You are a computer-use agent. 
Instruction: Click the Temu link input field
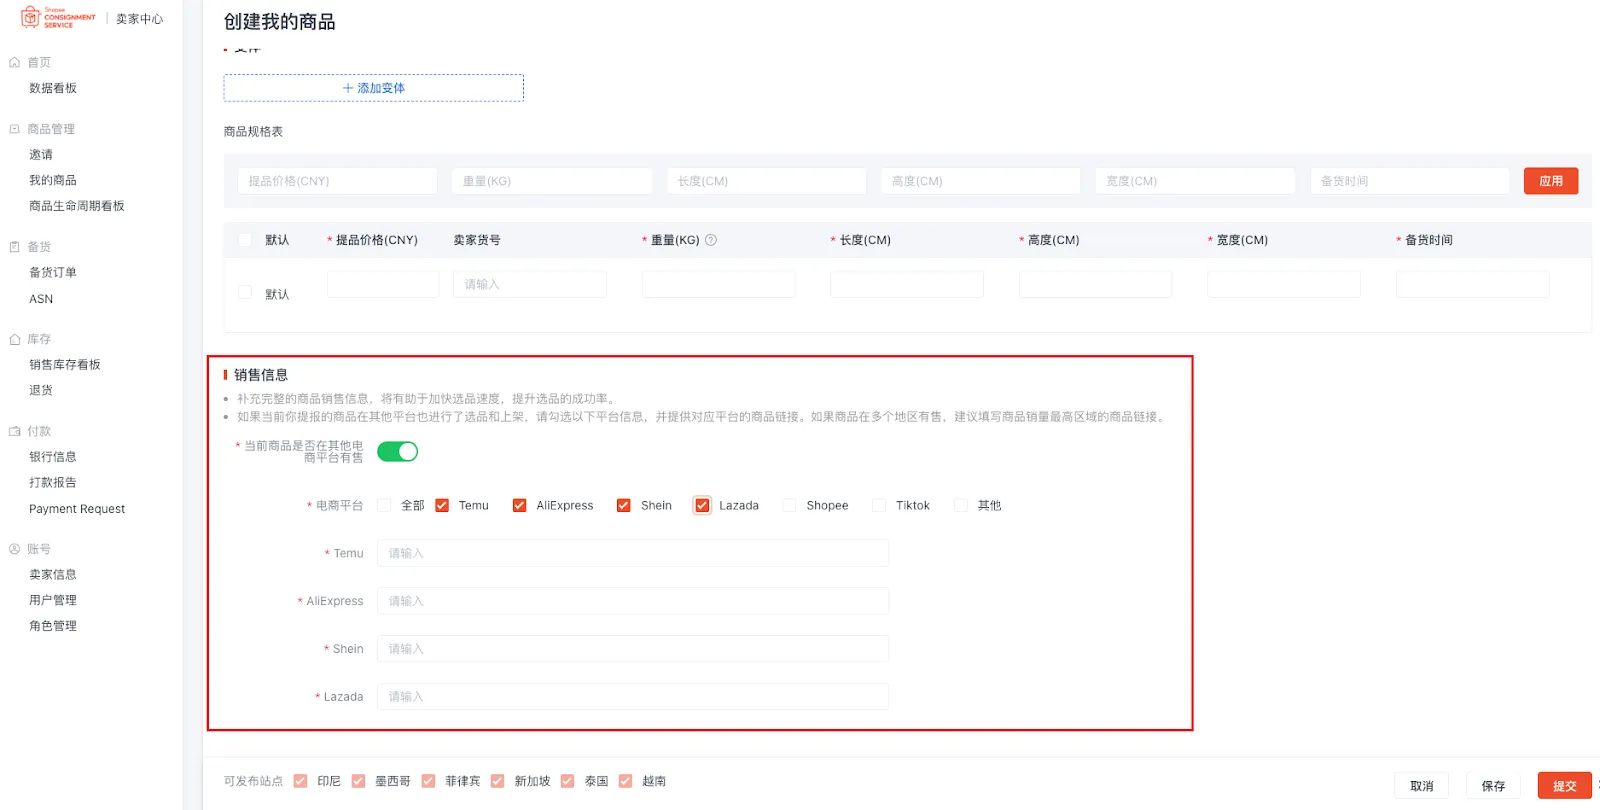click(x=633, y=553)
